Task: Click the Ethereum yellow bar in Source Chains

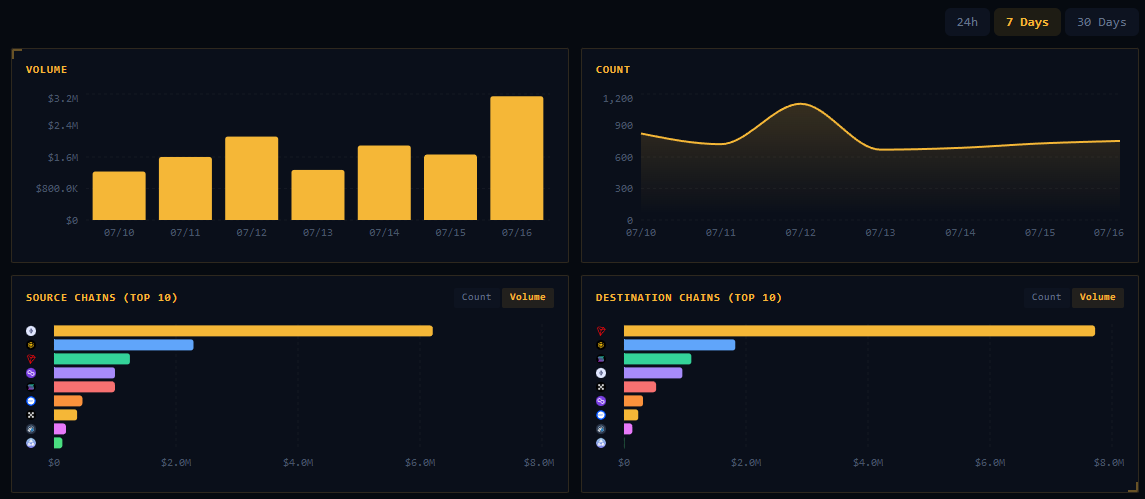Action: (x=243, y=331)
